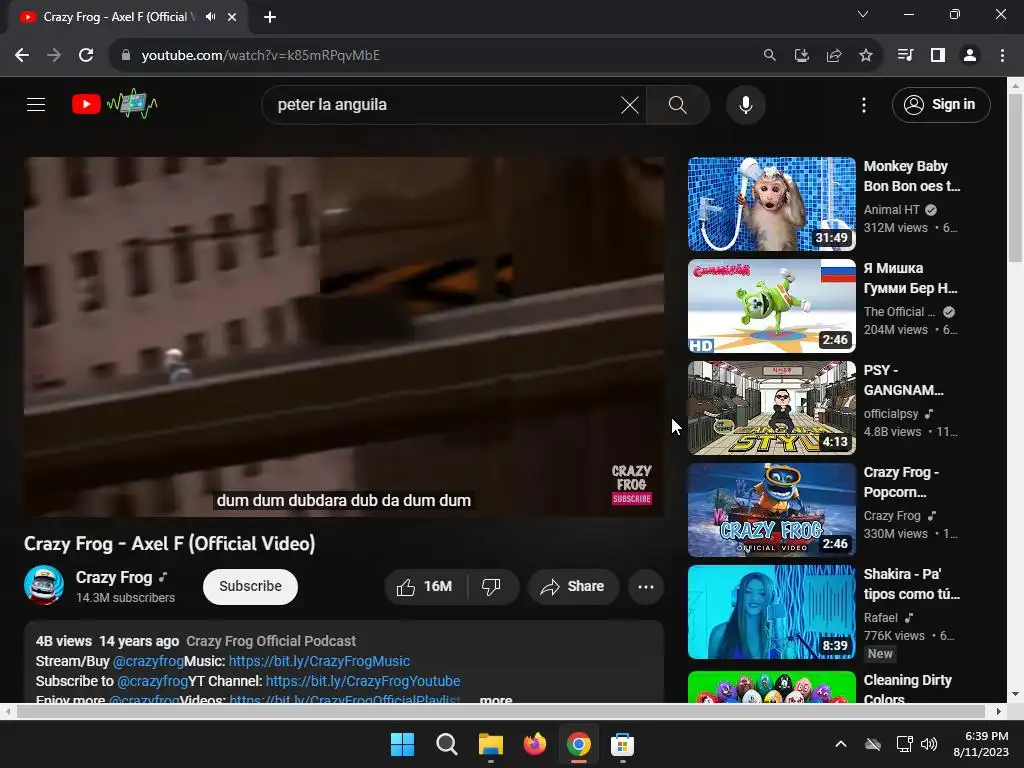This screenshot has height=768, width=1024.
Task: Open Shakira Pa' tipos como tú thumbnail
Action: (x=771, y=612)
